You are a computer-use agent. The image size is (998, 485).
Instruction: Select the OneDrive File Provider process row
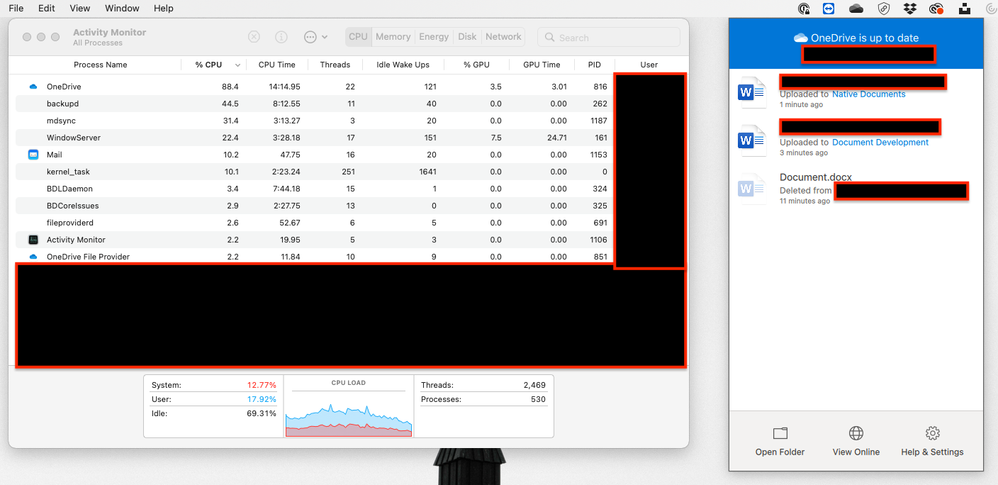pos(315,256)
